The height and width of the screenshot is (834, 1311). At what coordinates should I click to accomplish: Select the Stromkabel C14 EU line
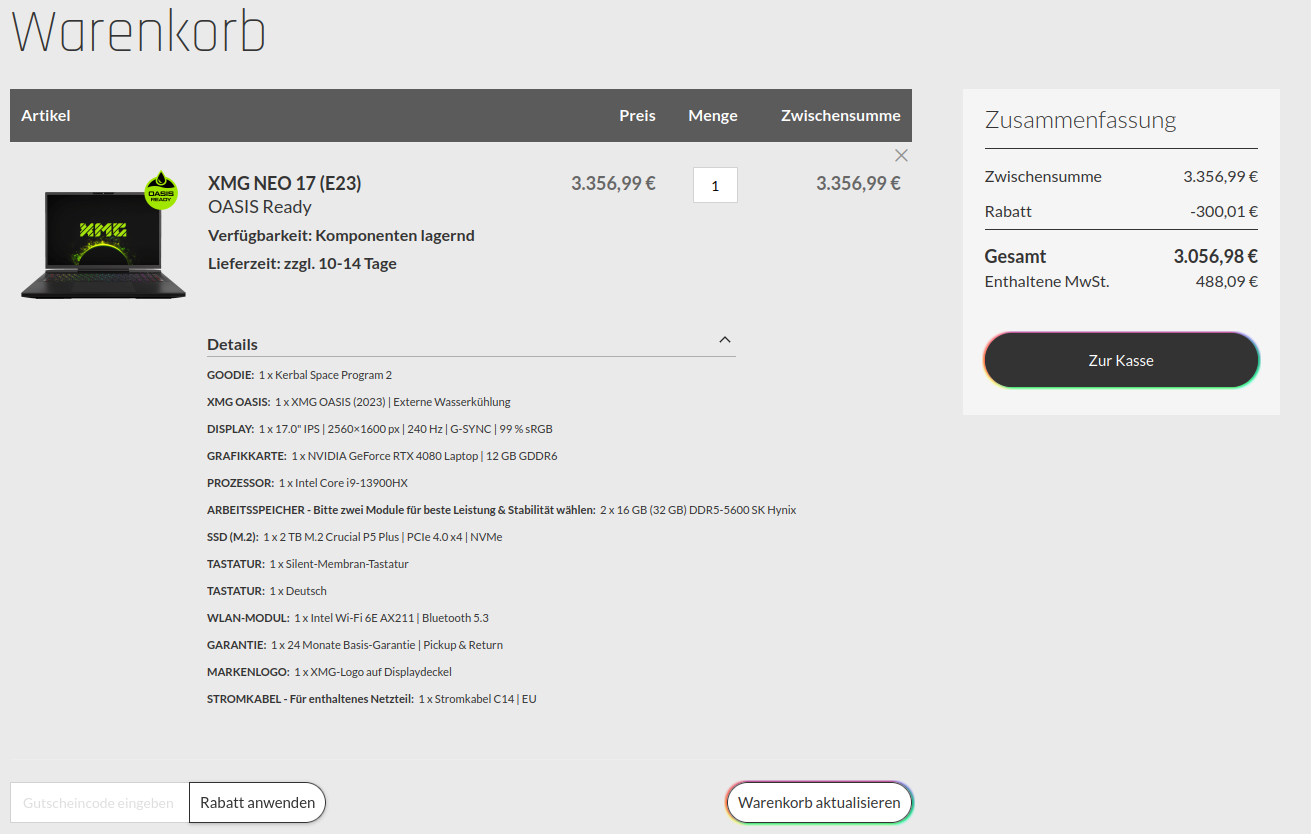(372, 699)
